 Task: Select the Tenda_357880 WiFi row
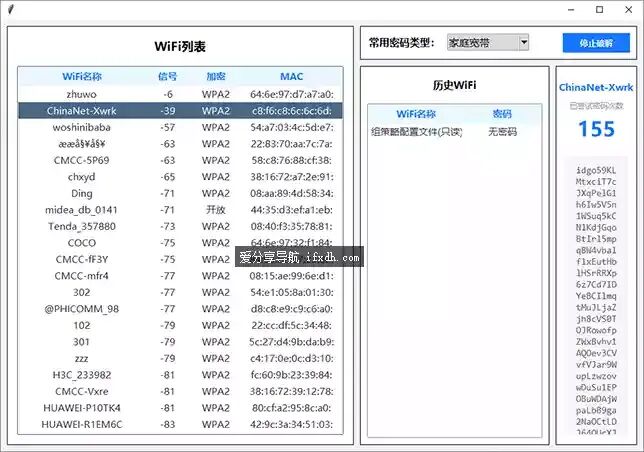click(180, 226)
